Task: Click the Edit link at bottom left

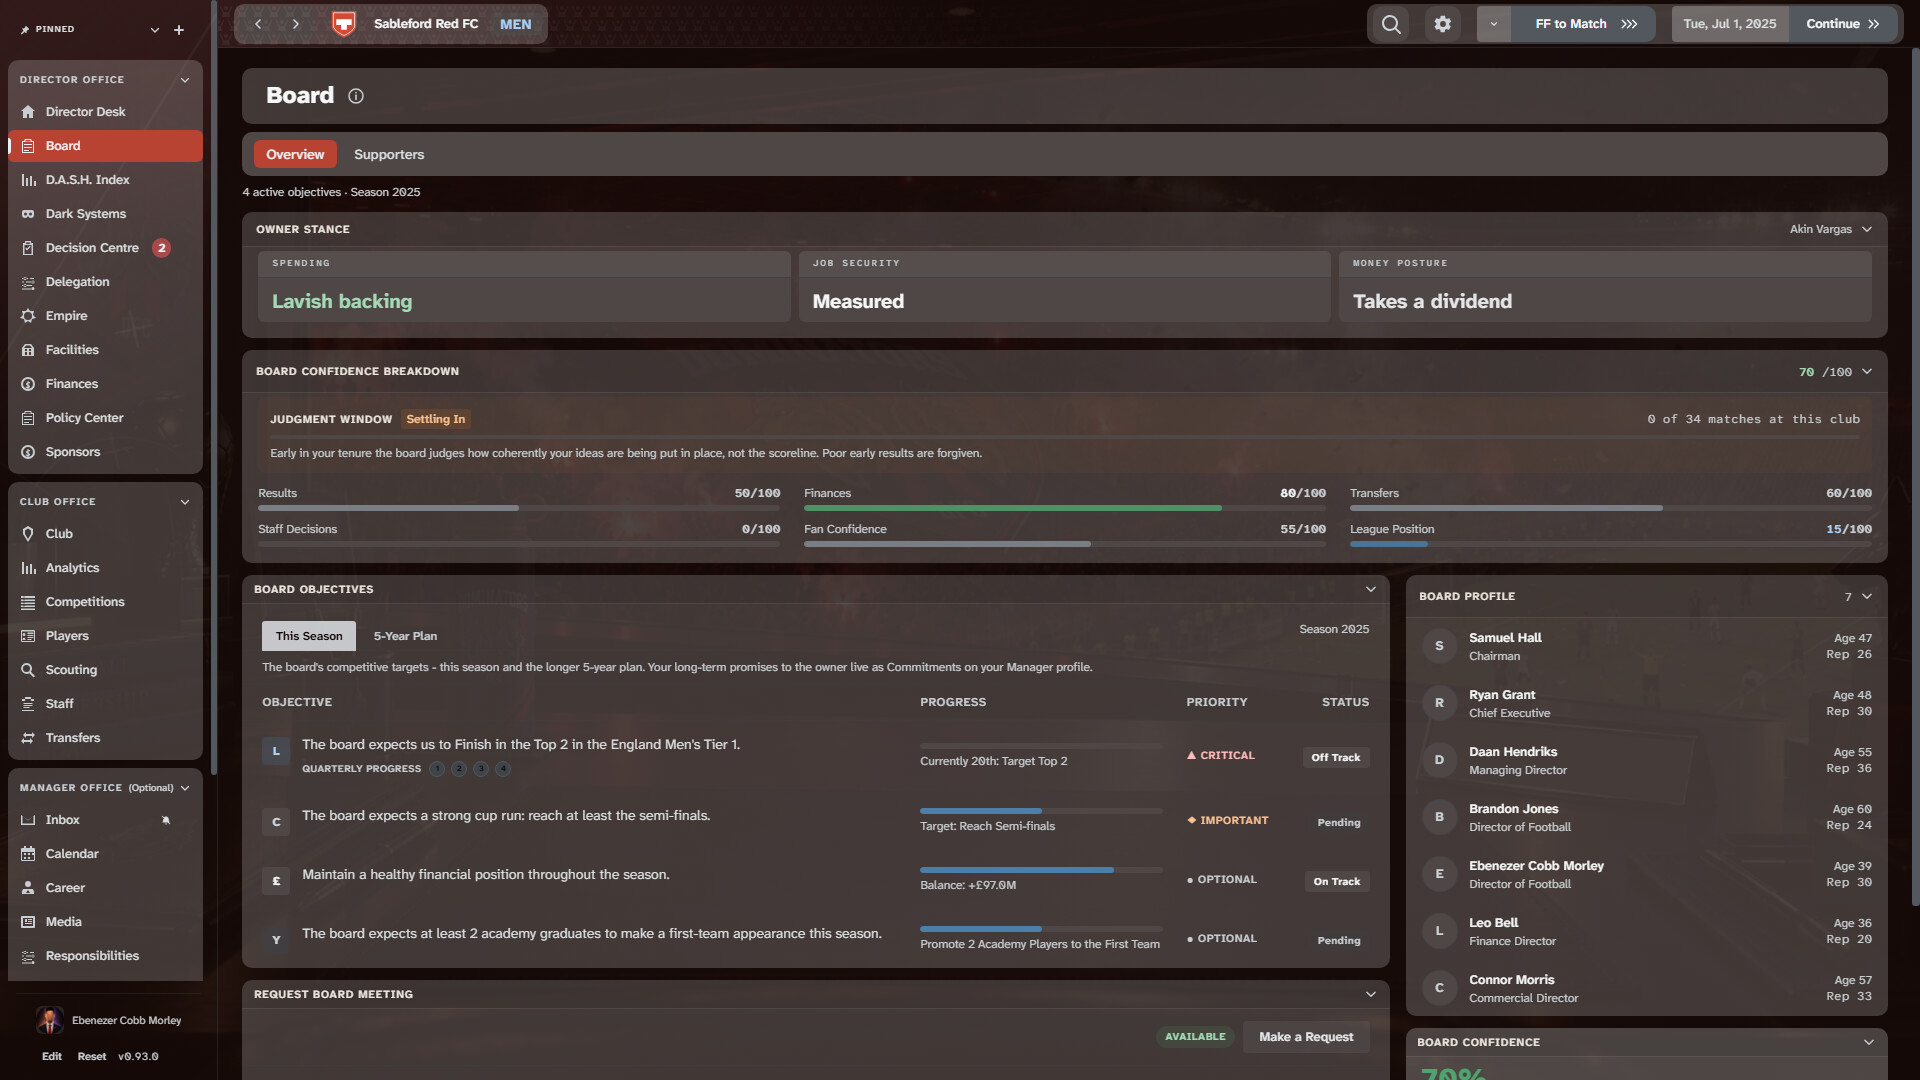Action: [x=52, y=1056]
